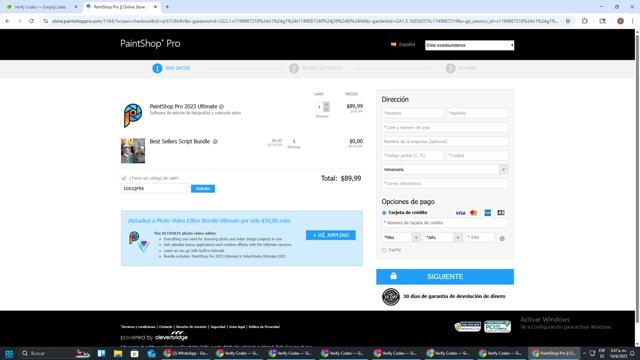Viewport: 640px width, 360px height.
Task: Click the postal code field
Action: coord(413,156)
